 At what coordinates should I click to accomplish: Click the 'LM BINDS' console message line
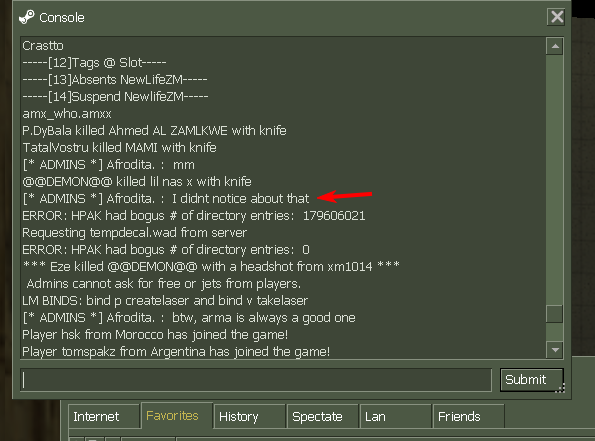click(x=165, y=300)
